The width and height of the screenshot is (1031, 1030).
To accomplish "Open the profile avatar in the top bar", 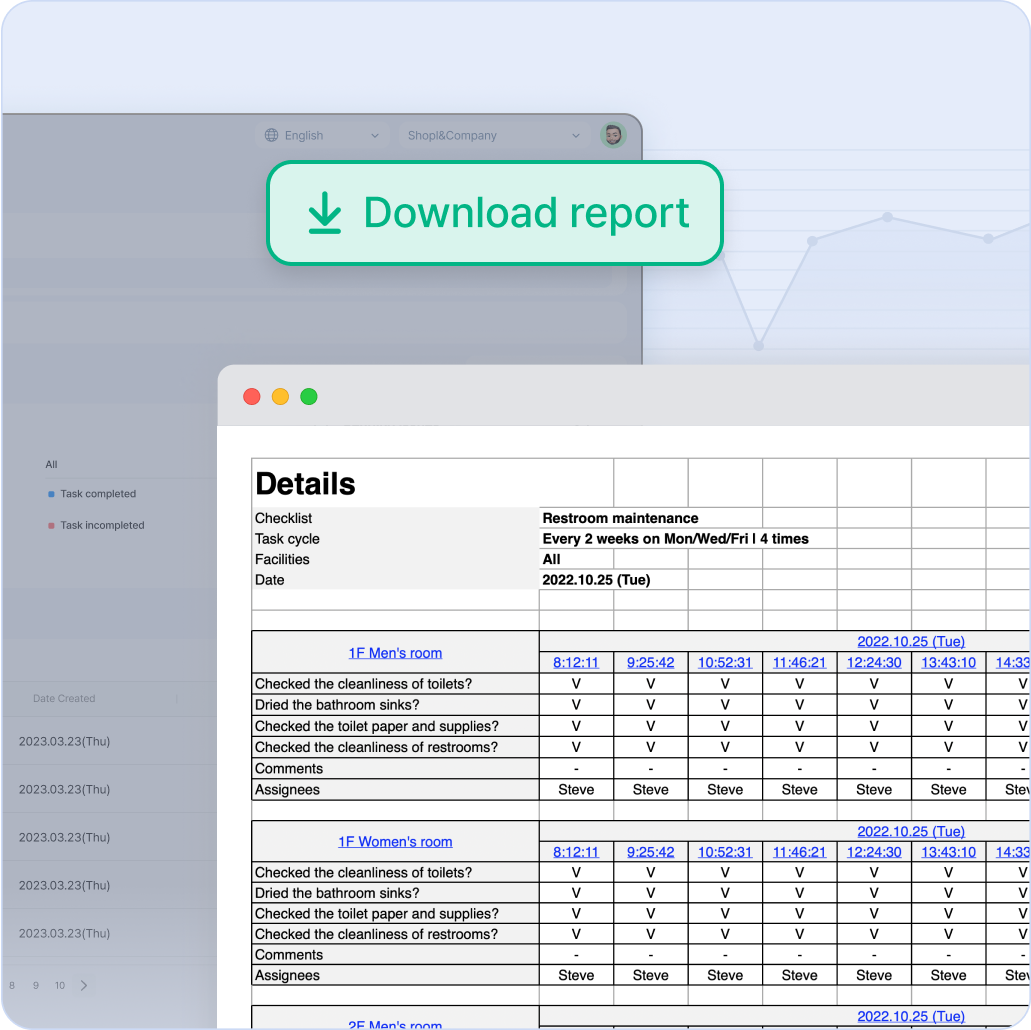I will pyautogui.click(x=612, y=134).
